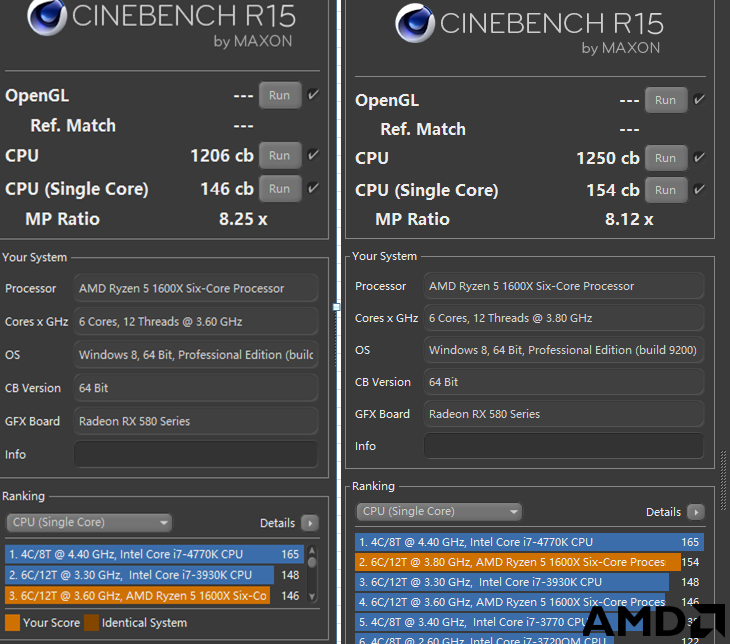Click CB Version field in right window

coord(564,382)
